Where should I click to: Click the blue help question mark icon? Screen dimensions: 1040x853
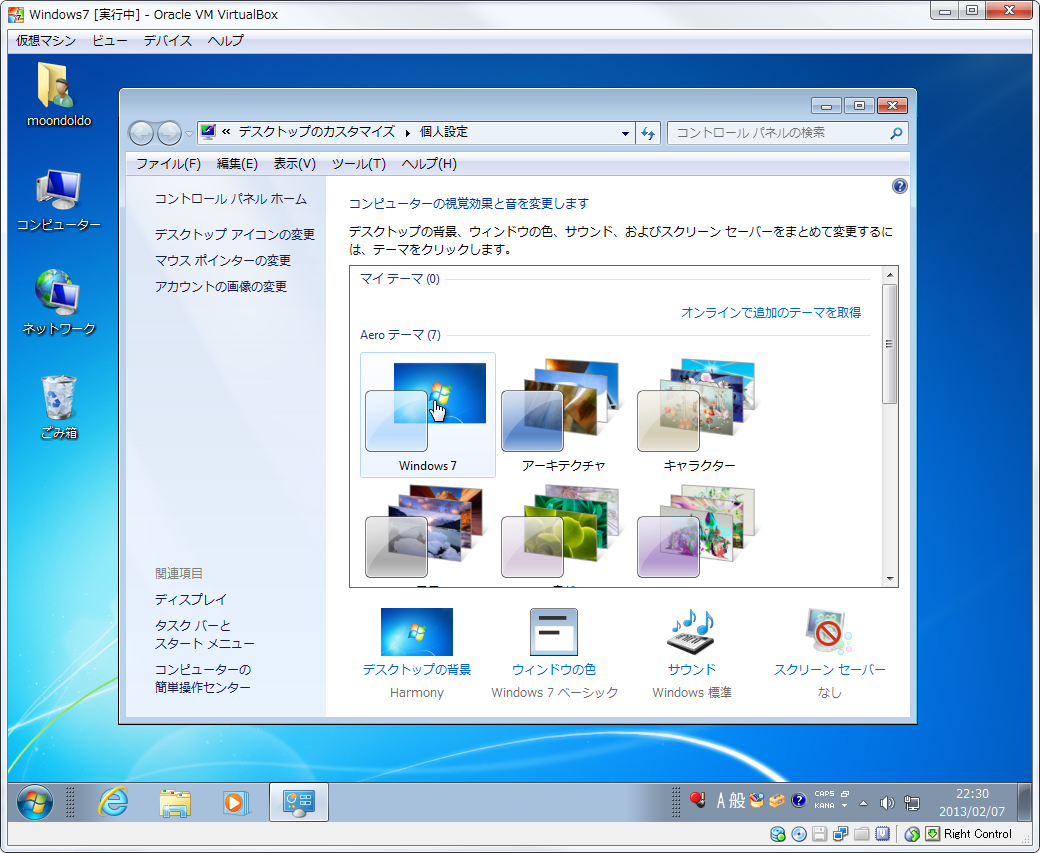(x=899, y=186)
